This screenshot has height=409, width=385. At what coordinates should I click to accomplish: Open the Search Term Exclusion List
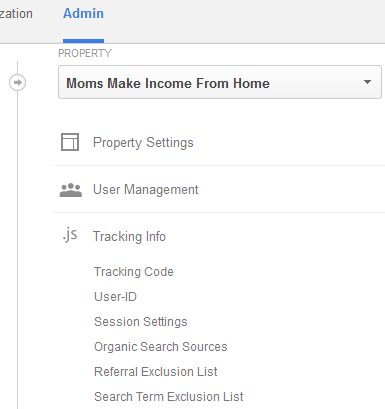click(169, 397)
